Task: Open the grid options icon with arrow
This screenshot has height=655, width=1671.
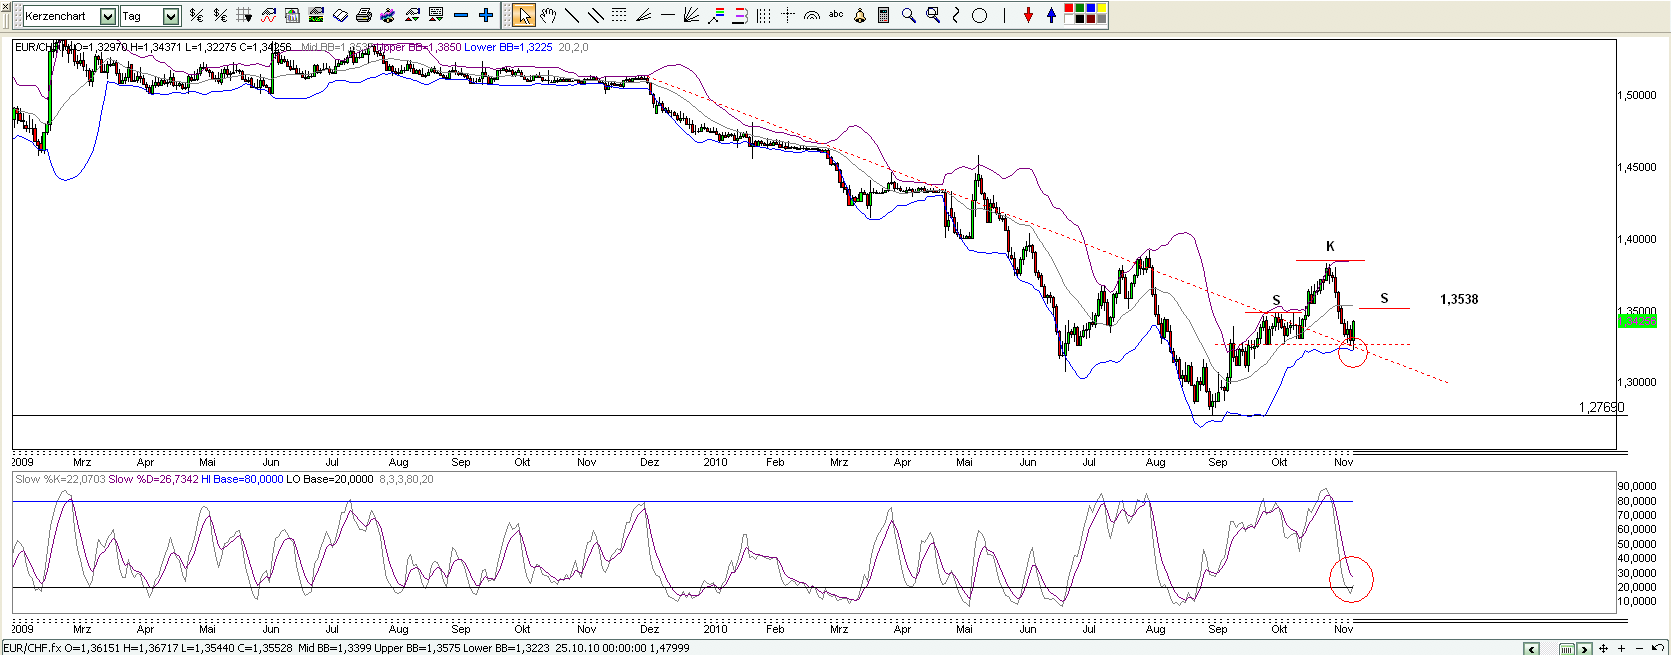Action: click(x=244, y=15)
